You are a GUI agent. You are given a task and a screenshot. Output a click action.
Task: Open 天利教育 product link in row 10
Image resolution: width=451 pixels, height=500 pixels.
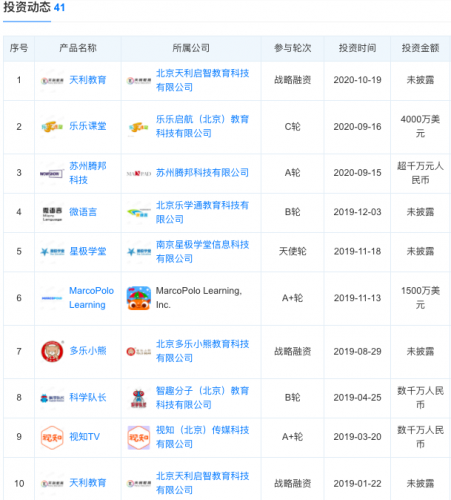tap(88, 483)
